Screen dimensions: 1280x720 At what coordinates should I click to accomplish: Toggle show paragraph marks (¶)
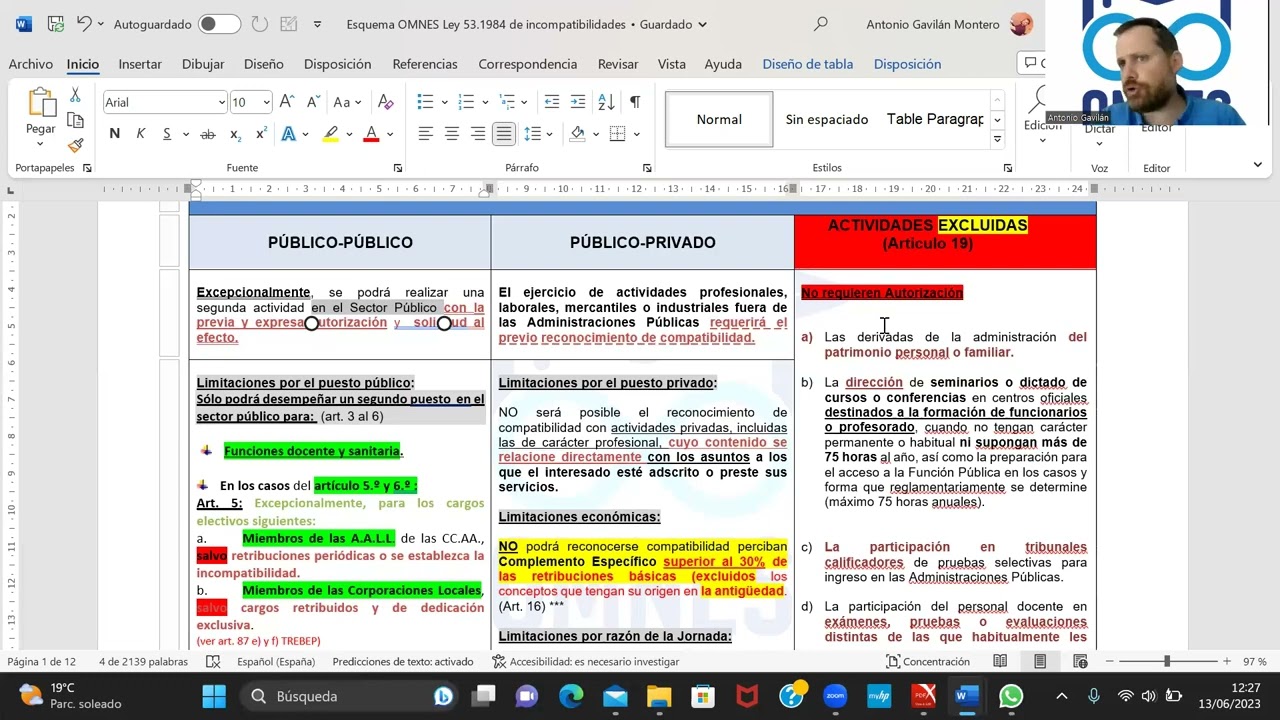635,102
